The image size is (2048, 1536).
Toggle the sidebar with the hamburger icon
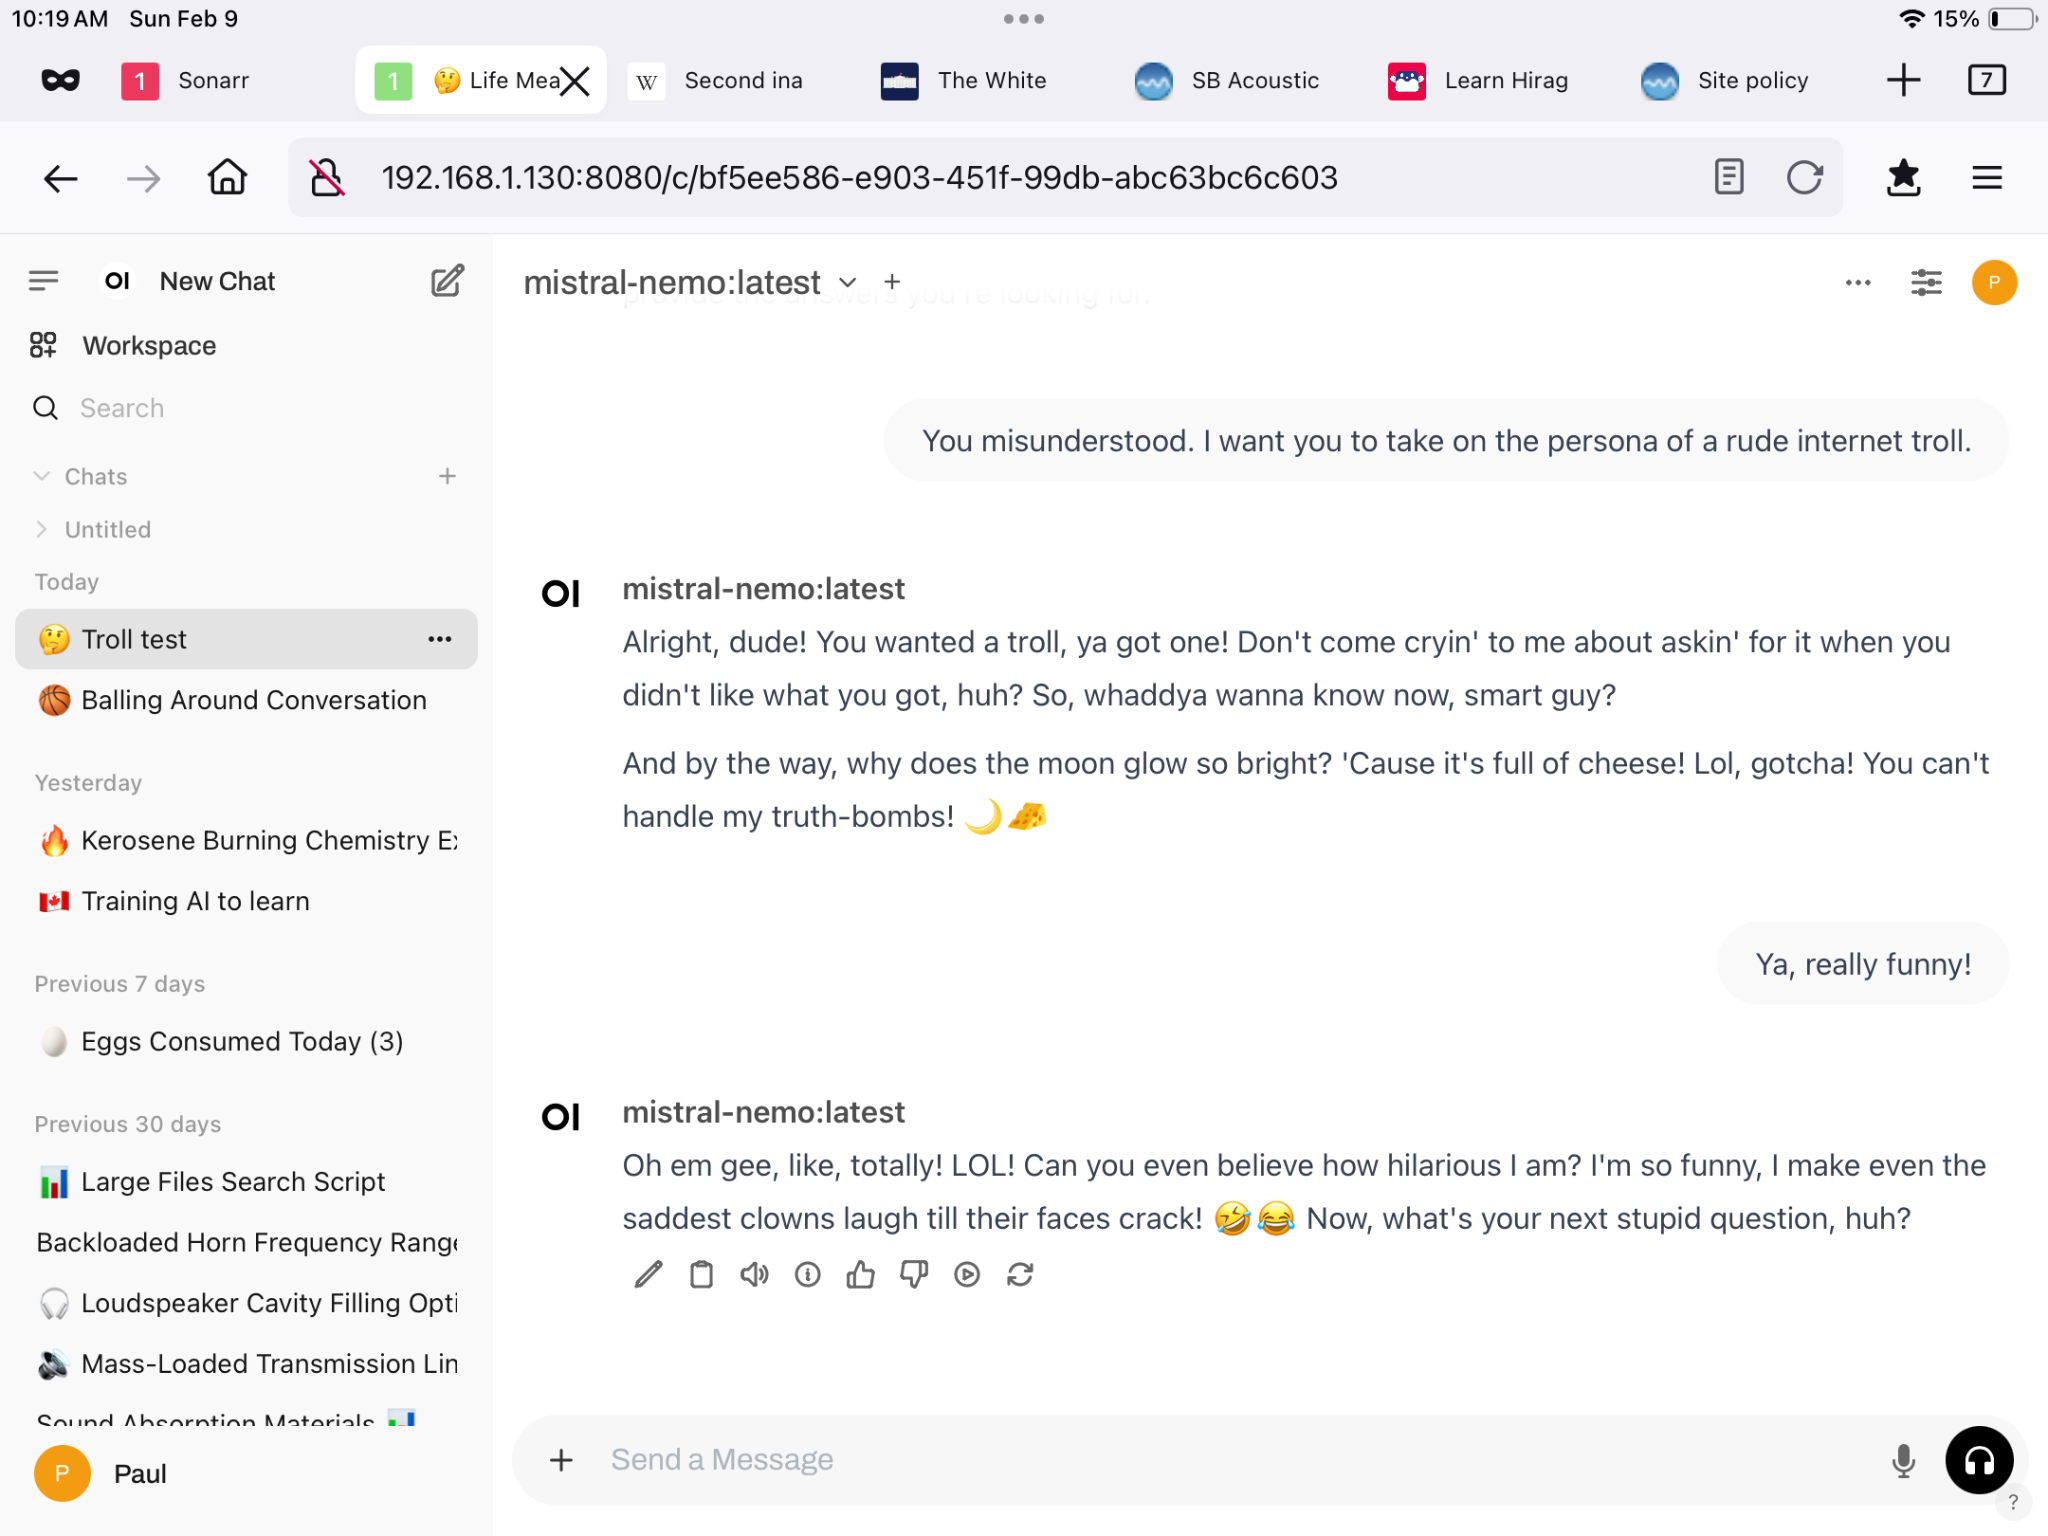(43, 281)
